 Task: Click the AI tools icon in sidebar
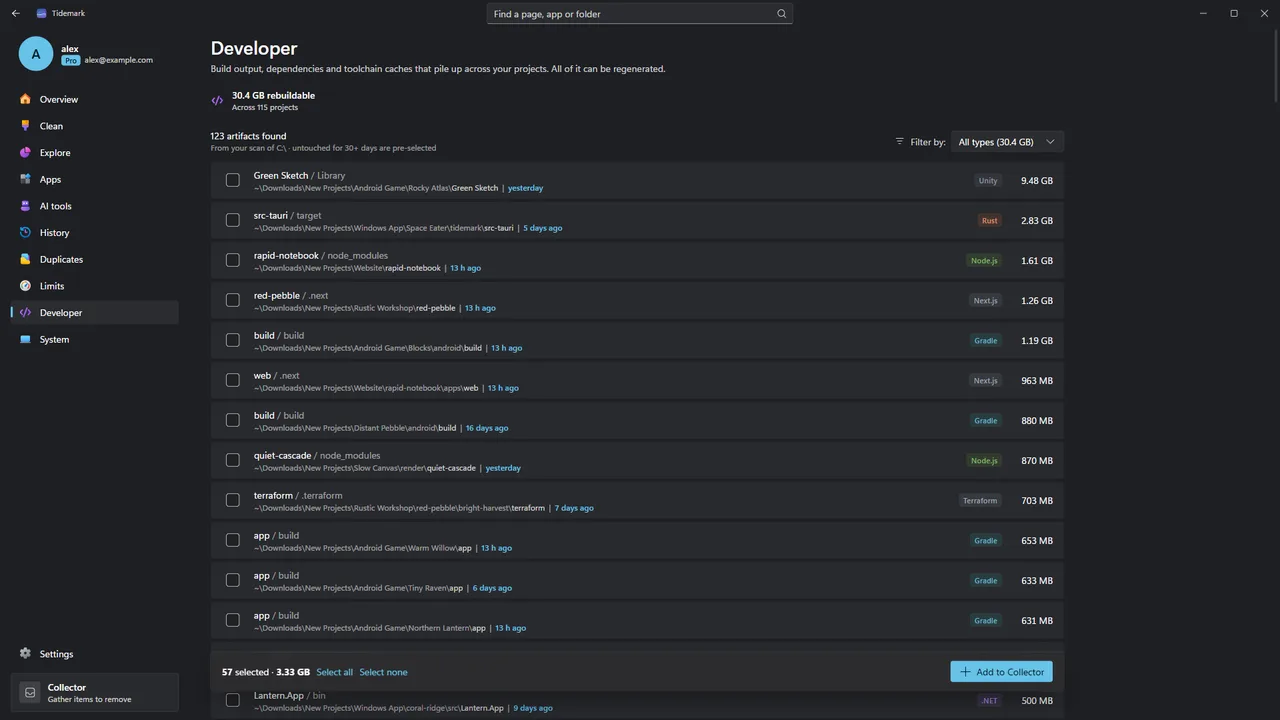click(25, 206)
